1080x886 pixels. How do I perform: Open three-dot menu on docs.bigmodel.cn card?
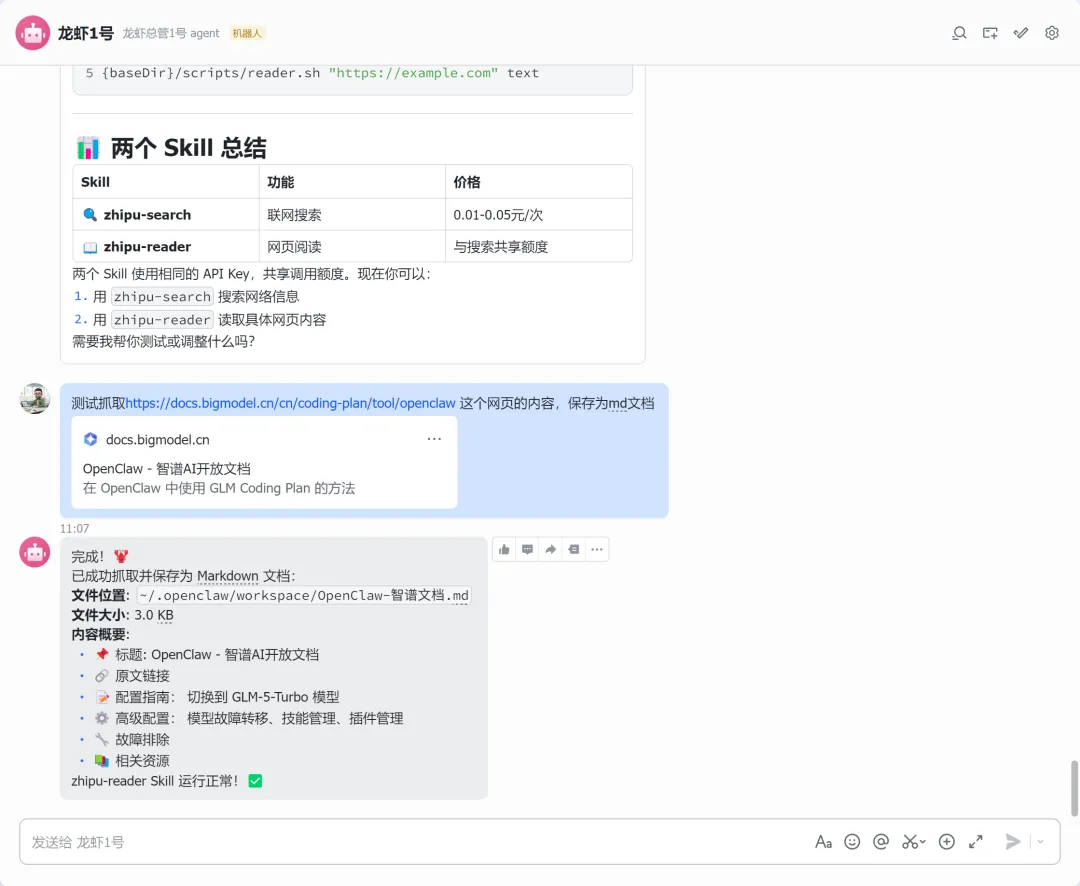[434, 439]
